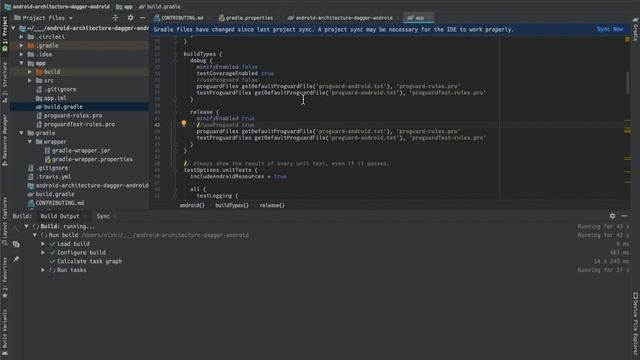Collapse the Build: running node

pyautogui.click(x=26, y=226)
